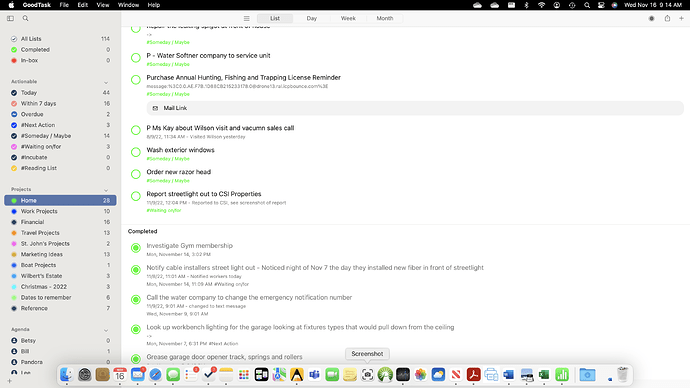The image size is (690, 388).
Task: Check off 'Wash exterior windows'
Action: click(x=136, y=152)
